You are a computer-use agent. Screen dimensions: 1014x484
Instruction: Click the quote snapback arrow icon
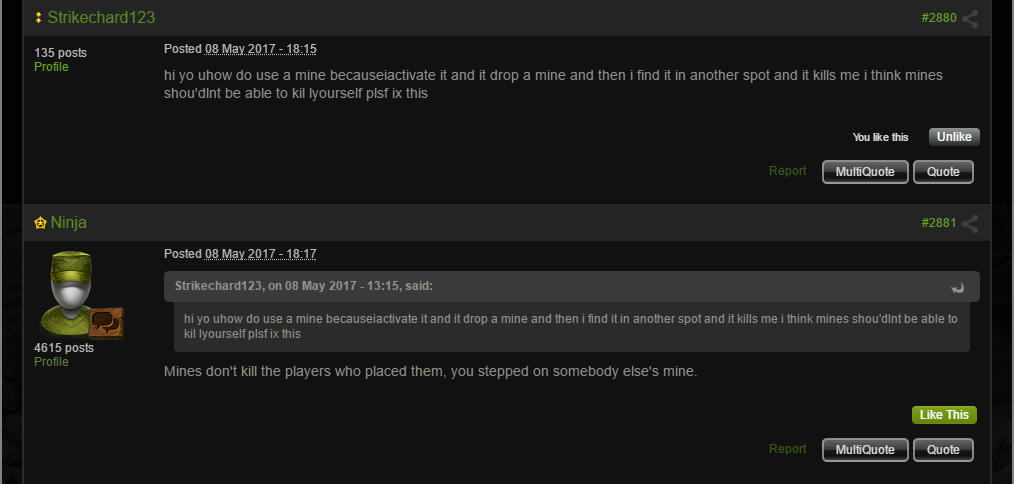point(958,288)
